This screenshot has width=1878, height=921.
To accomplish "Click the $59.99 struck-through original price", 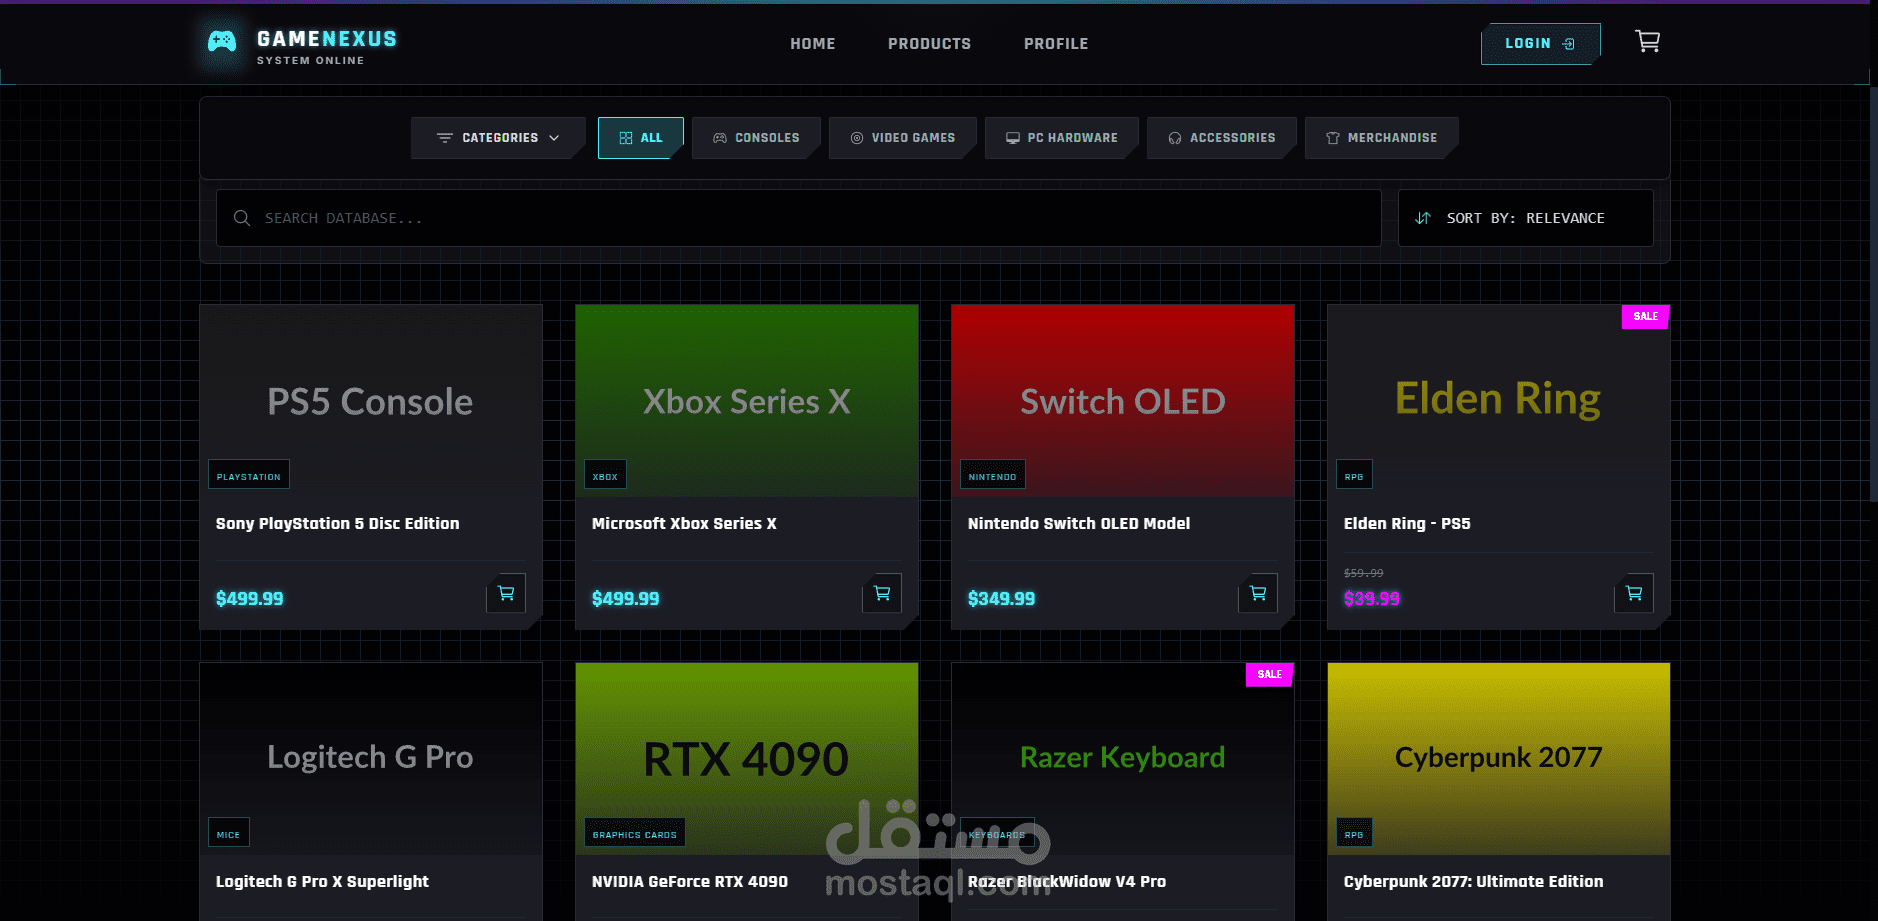I will click(x=1364, y=573).
